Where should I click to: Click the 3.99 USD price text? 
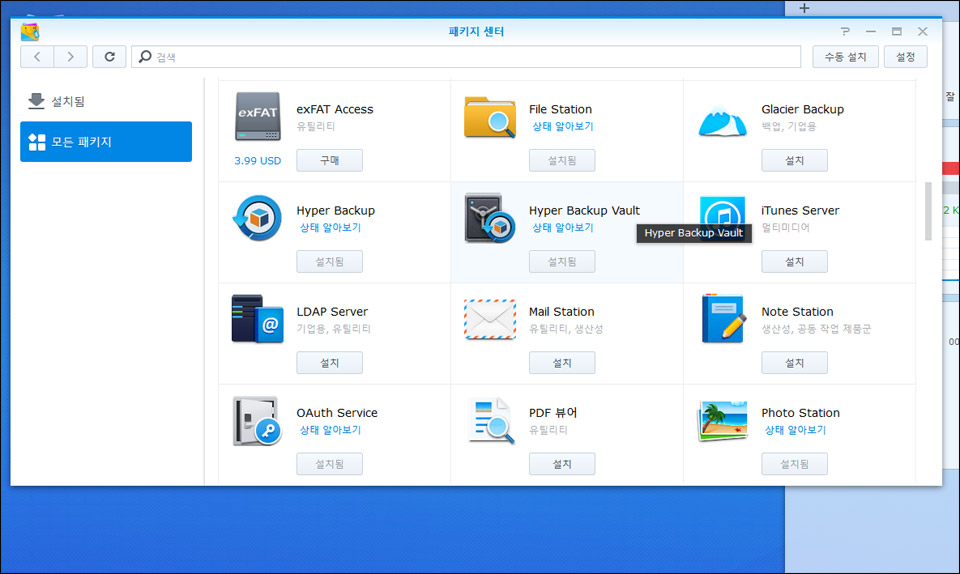(x=258, y=161)
